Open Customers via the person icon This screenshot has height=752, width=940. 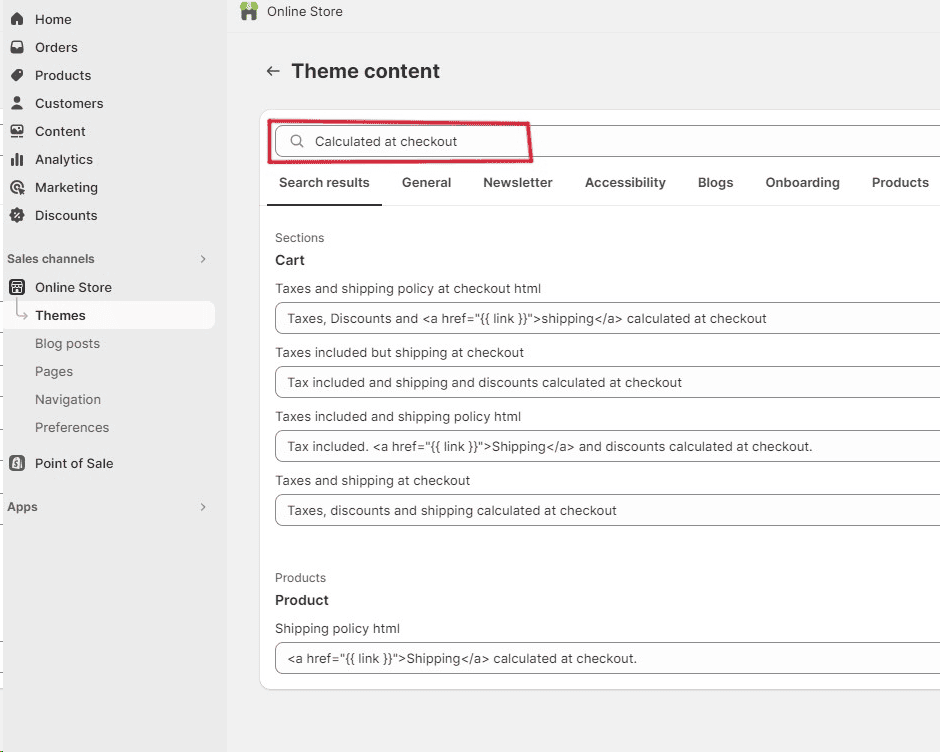click(16, 103)
